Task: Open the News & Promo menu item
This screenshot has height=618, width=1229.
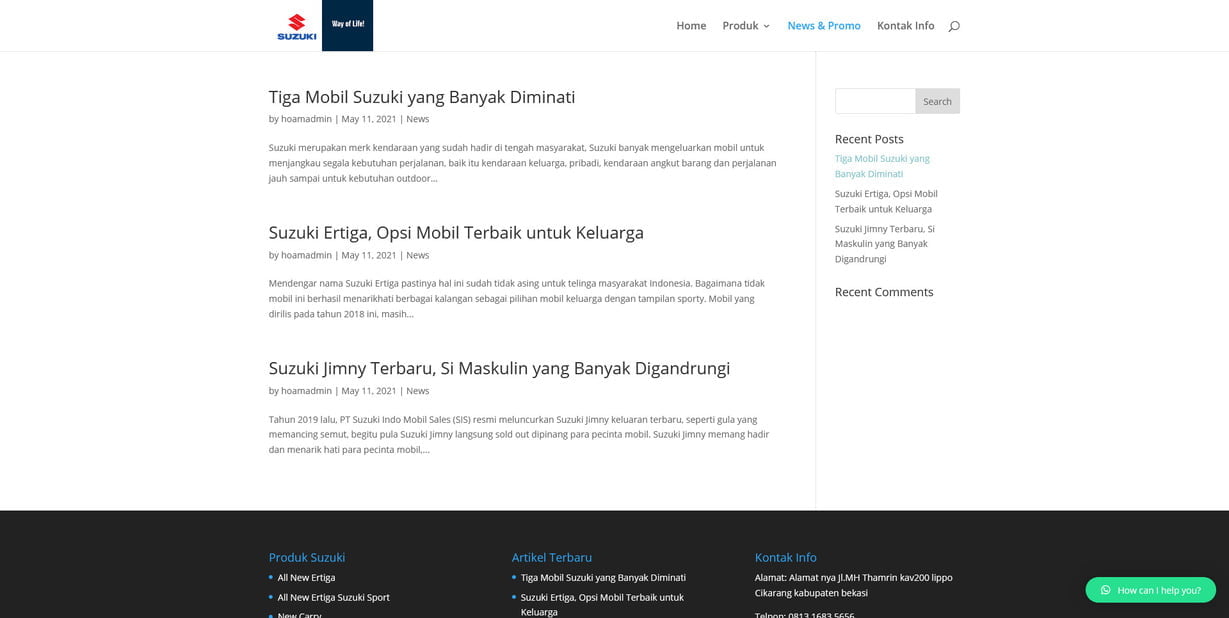Action: [824, 26]
